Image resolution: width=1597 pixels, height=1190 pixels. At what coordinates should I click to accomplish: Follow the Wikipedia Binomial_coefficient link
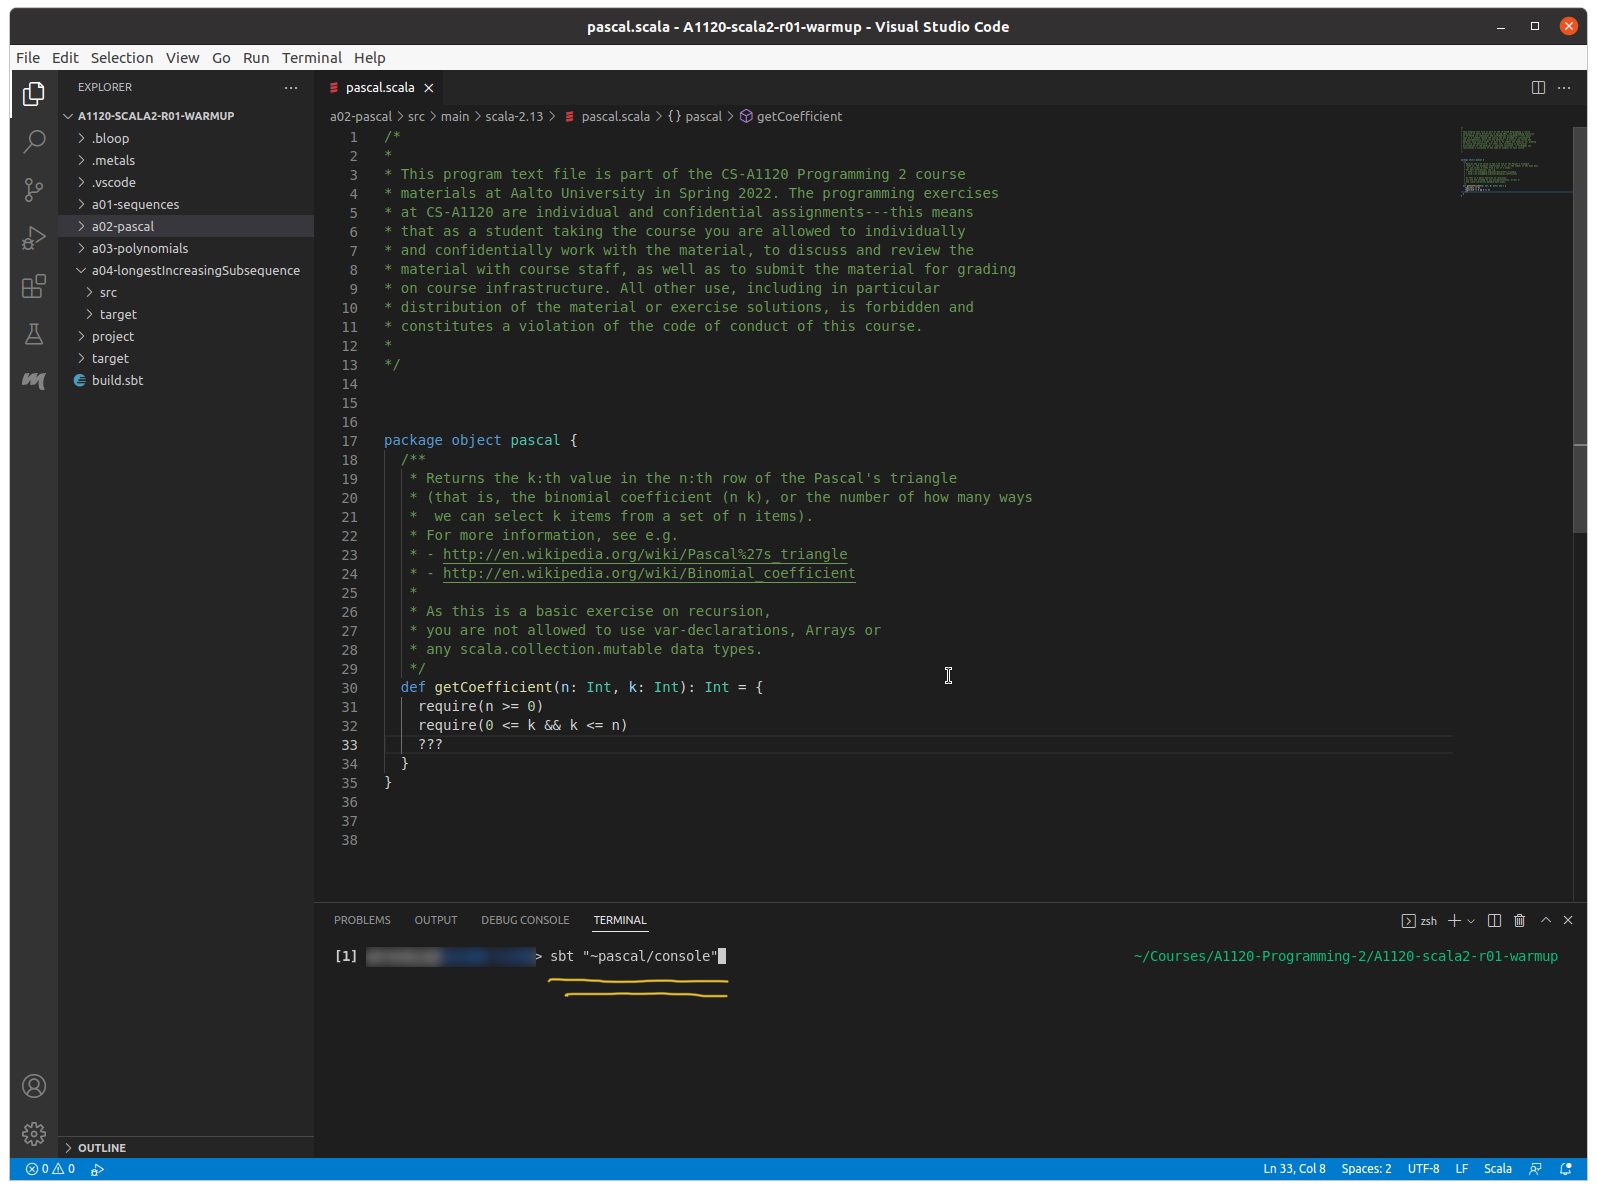coord(649,573)
